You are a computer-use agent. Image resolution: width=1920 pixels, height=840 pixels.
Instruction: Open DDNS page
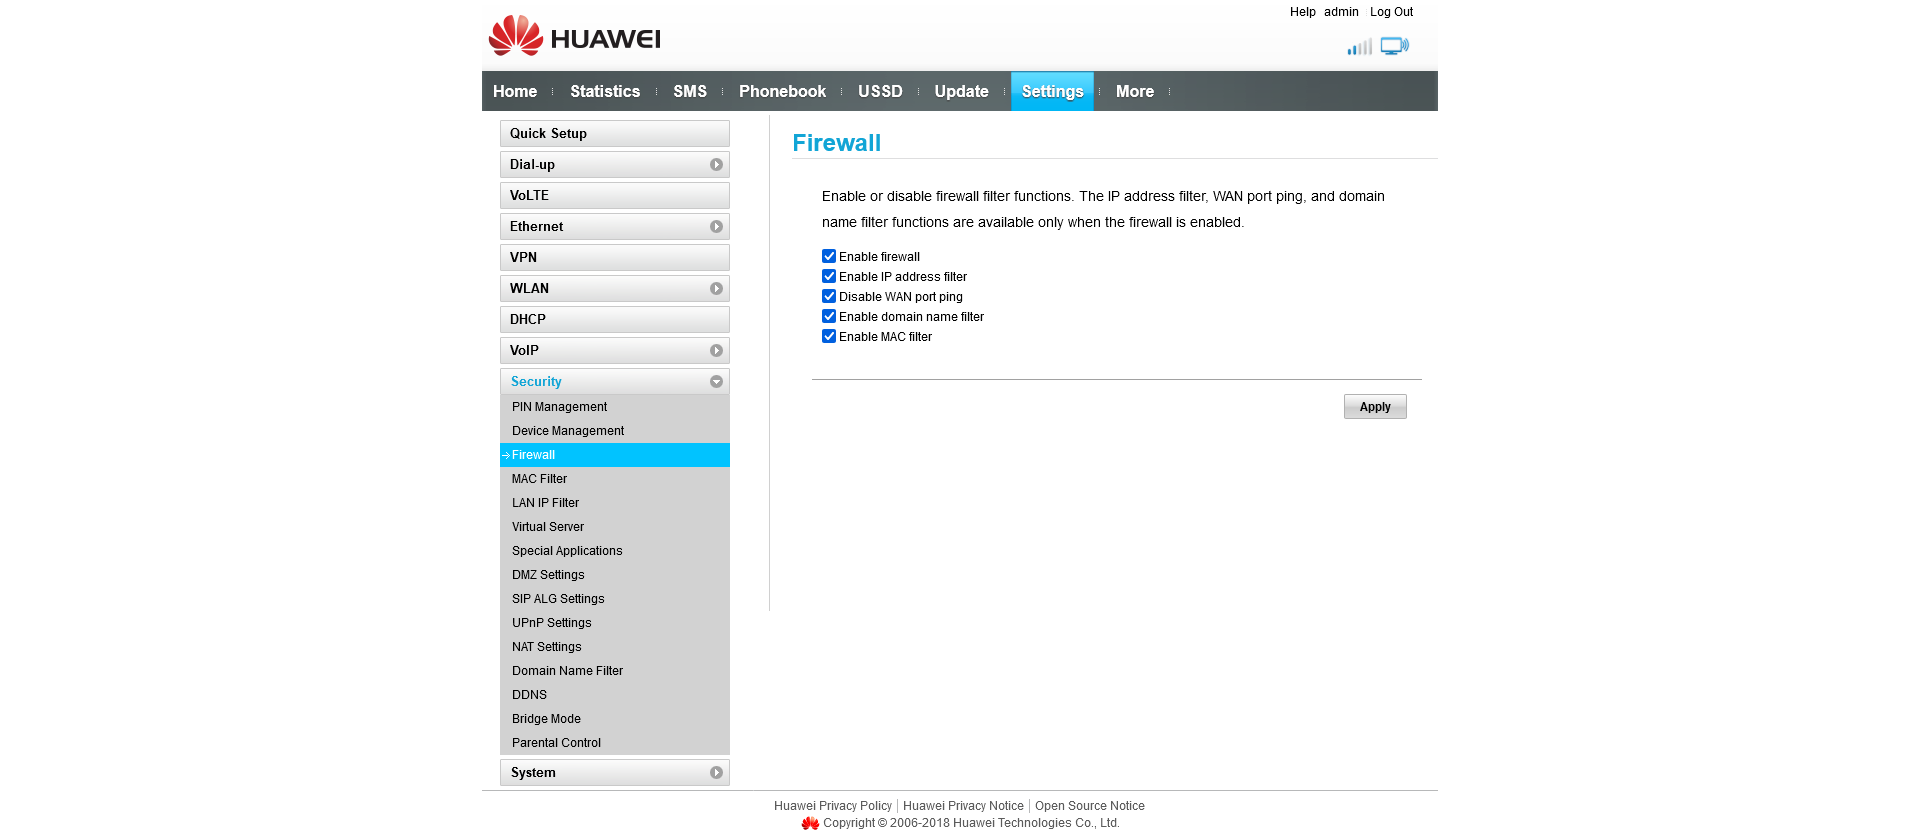[615, 695]
